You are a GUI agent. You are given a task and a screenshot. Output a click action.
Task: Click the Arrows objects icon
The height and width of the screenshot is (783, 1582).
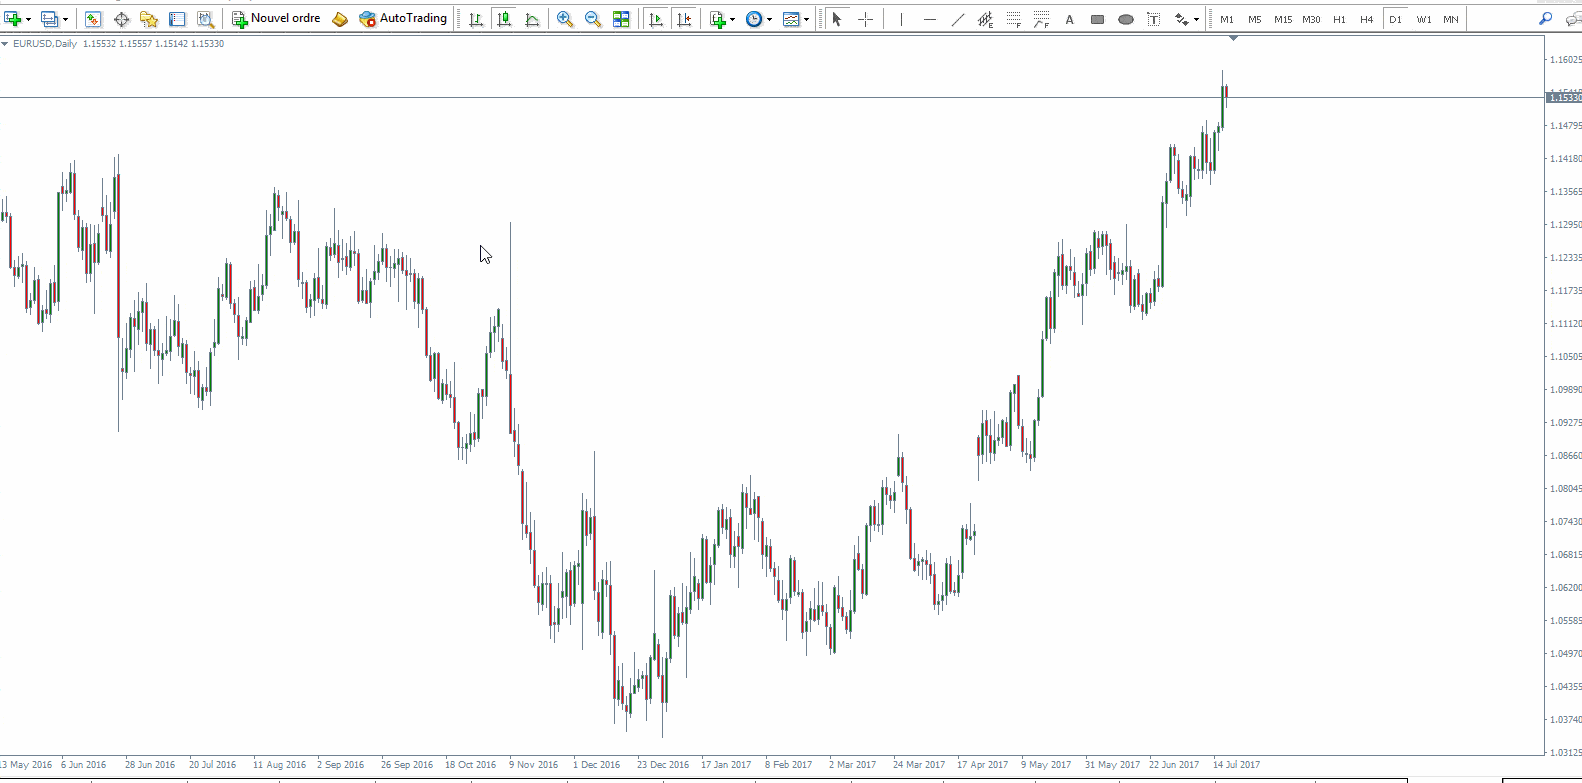[x=1182, y=19]
